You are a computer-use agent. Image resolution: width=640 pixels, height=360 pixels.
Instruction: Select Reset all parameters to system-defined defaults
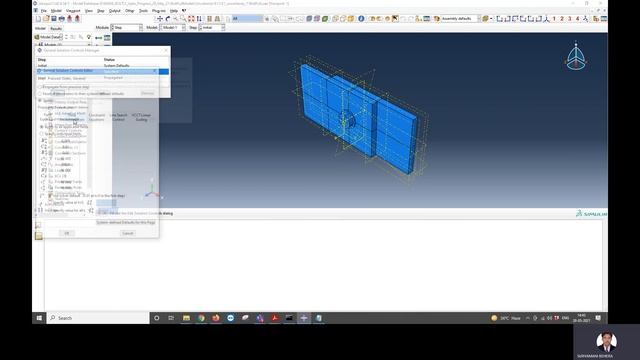(x=81, y=93)
